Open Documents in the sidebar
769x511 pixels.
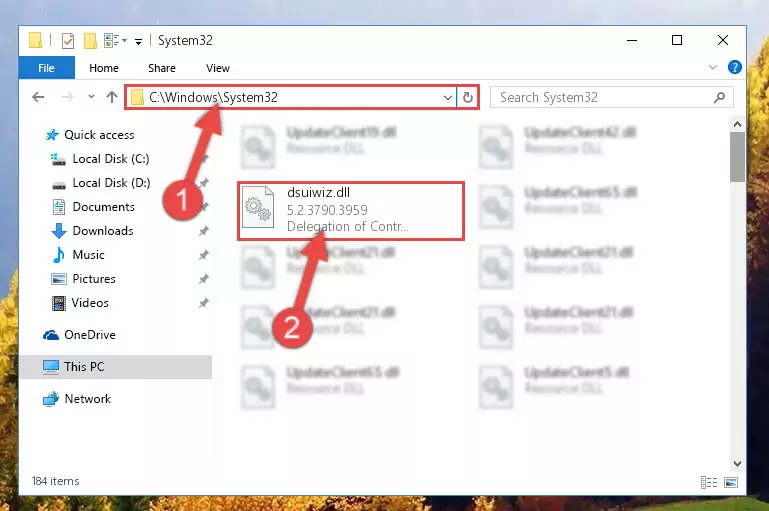point(103,207)
